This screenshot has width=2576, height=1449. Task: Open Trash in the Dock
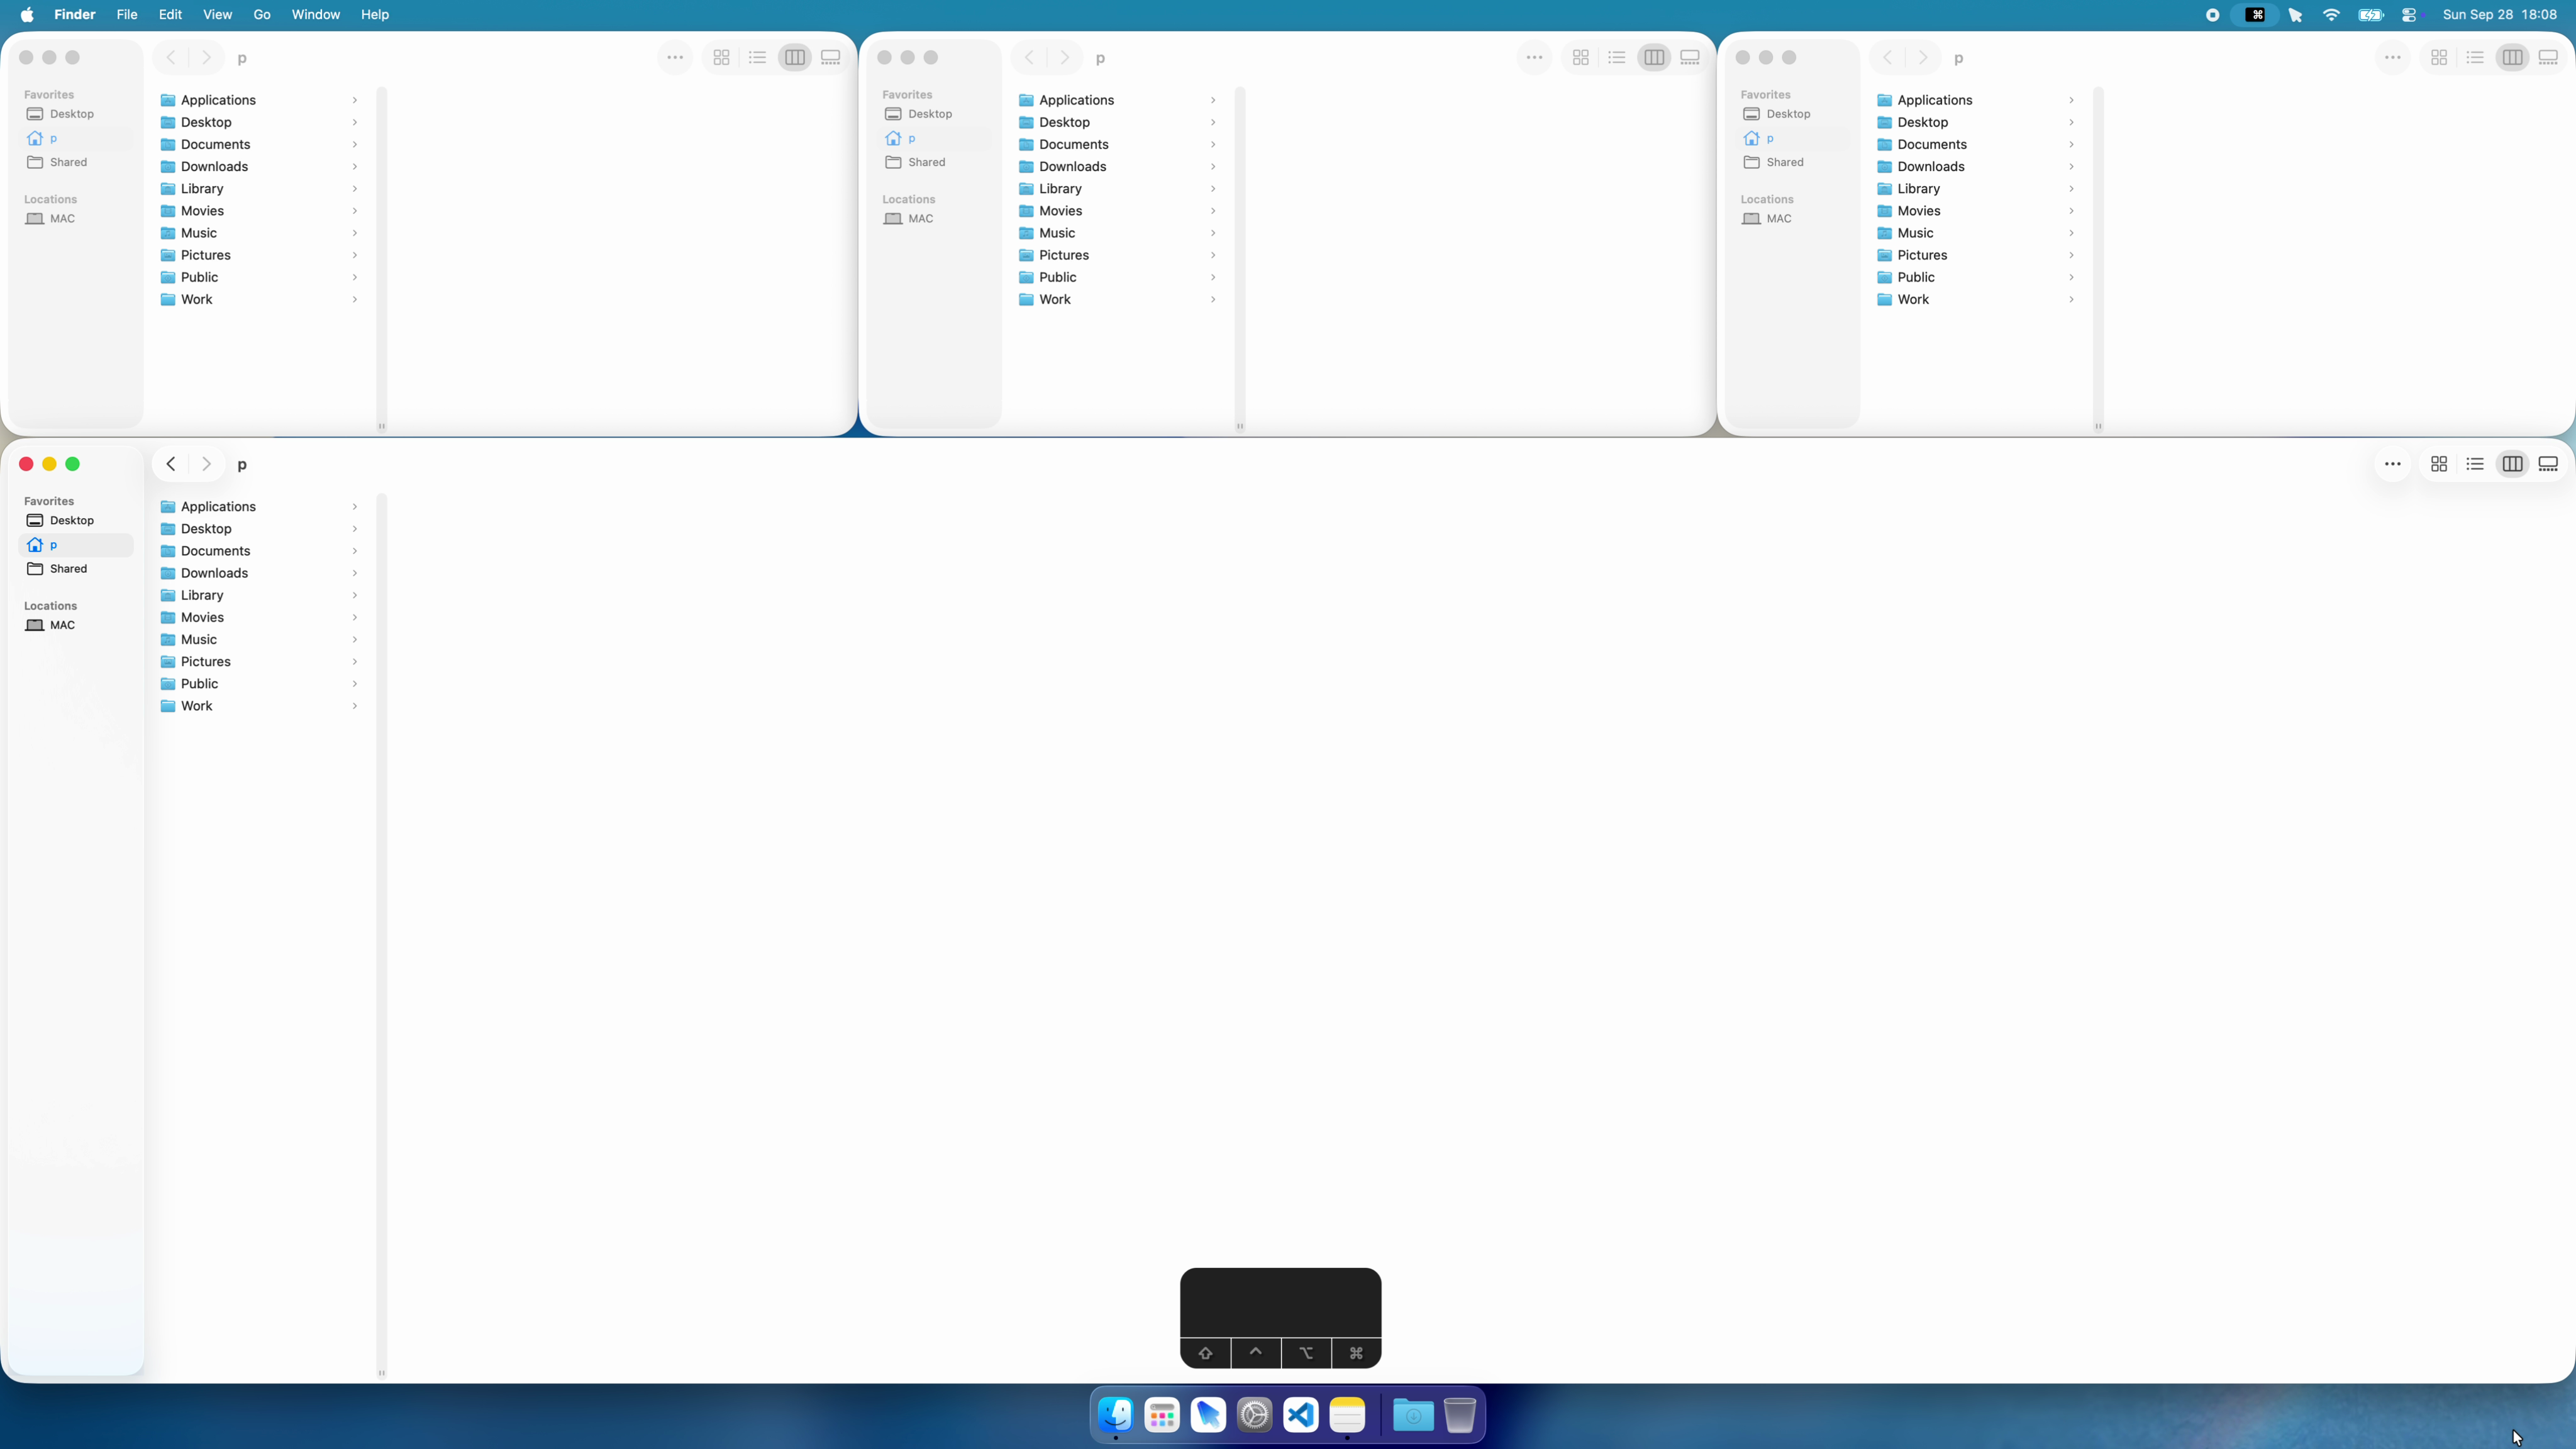click(x=1459, y=1415)
